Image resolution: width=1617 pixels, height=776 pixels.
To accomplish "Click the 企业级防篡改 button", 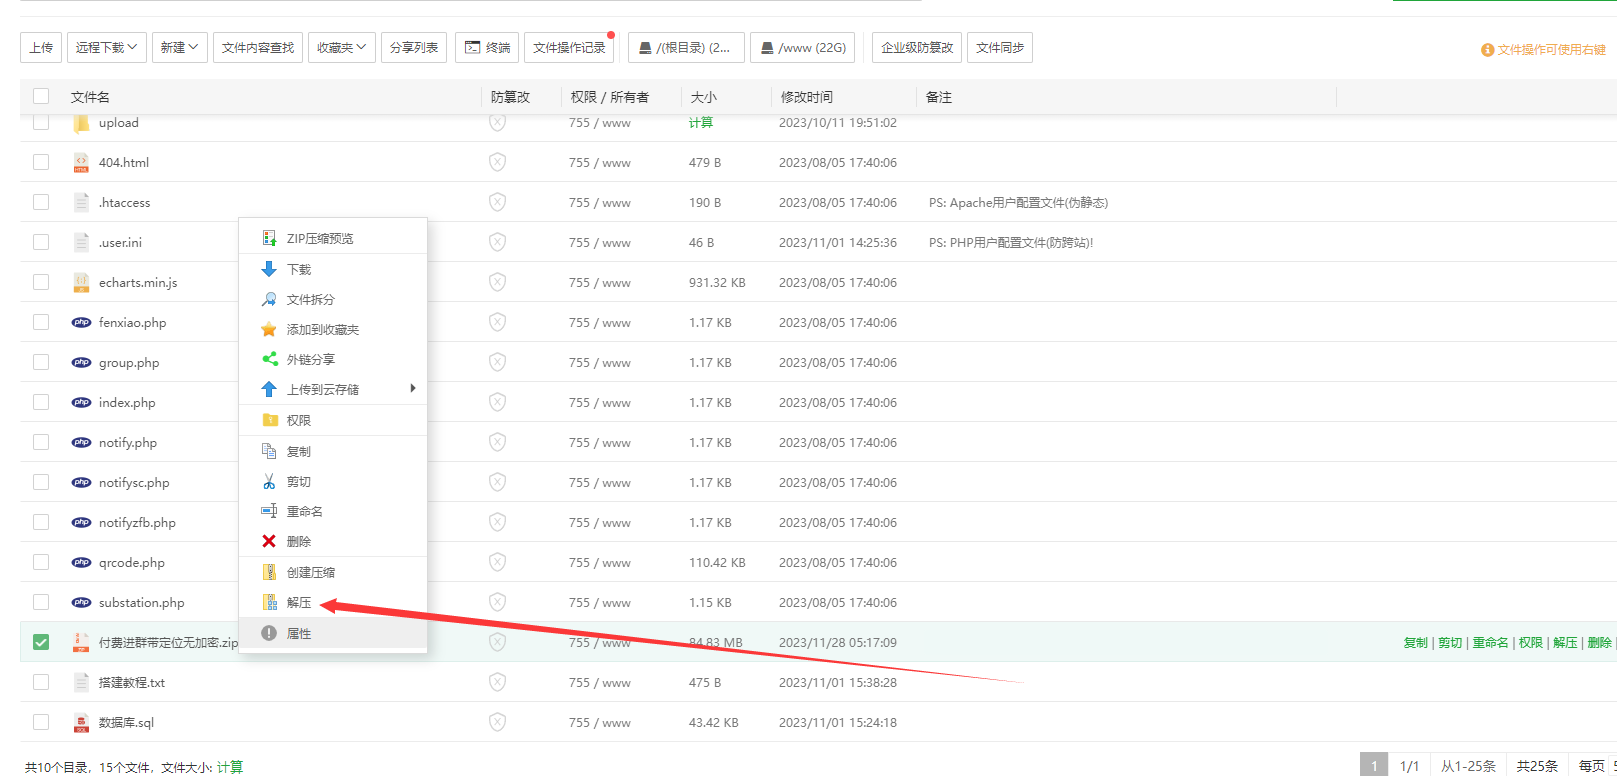I will 917,47.
